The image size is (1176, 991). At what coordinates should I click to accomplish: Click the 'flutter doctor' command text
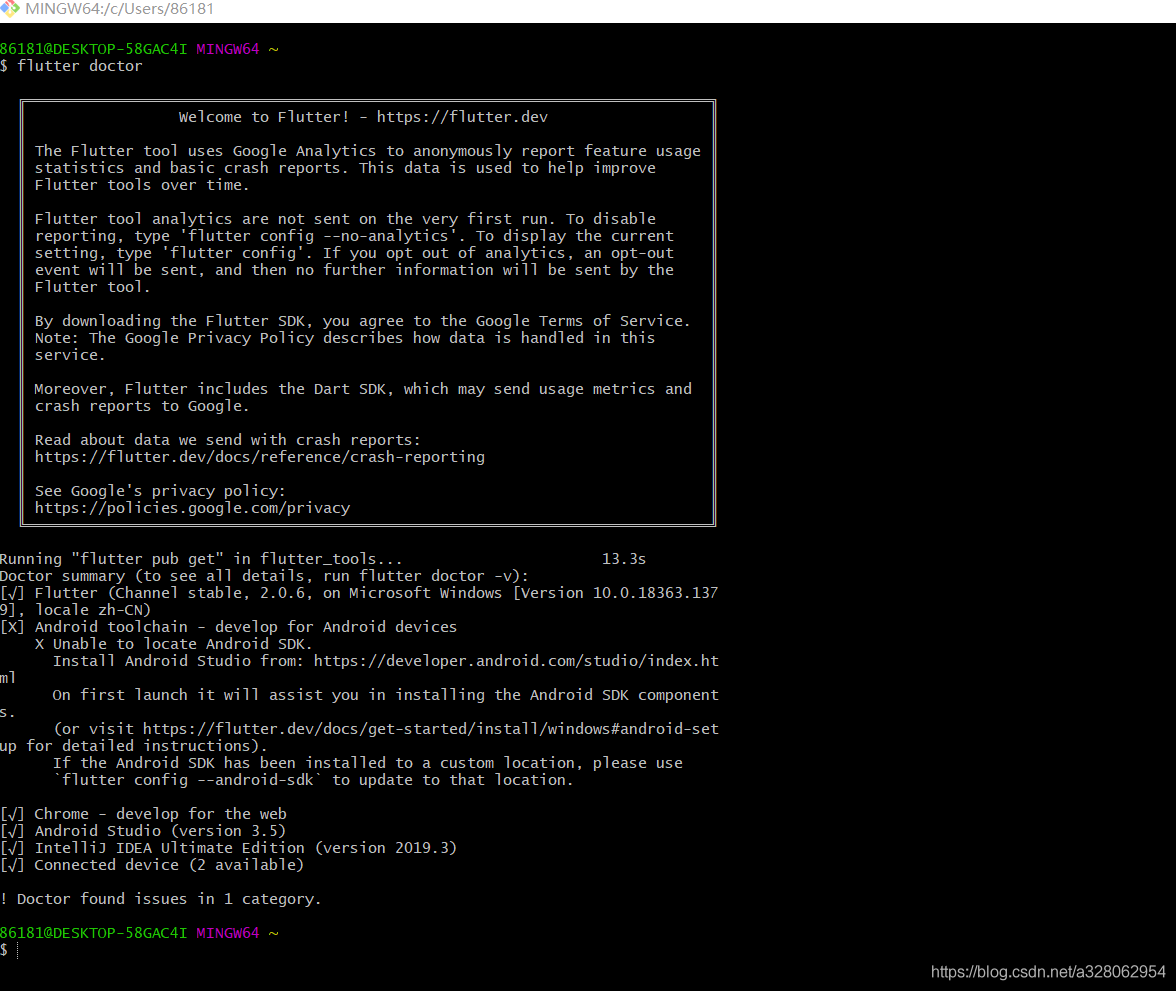pyautogui.click(x=80, y=66)
